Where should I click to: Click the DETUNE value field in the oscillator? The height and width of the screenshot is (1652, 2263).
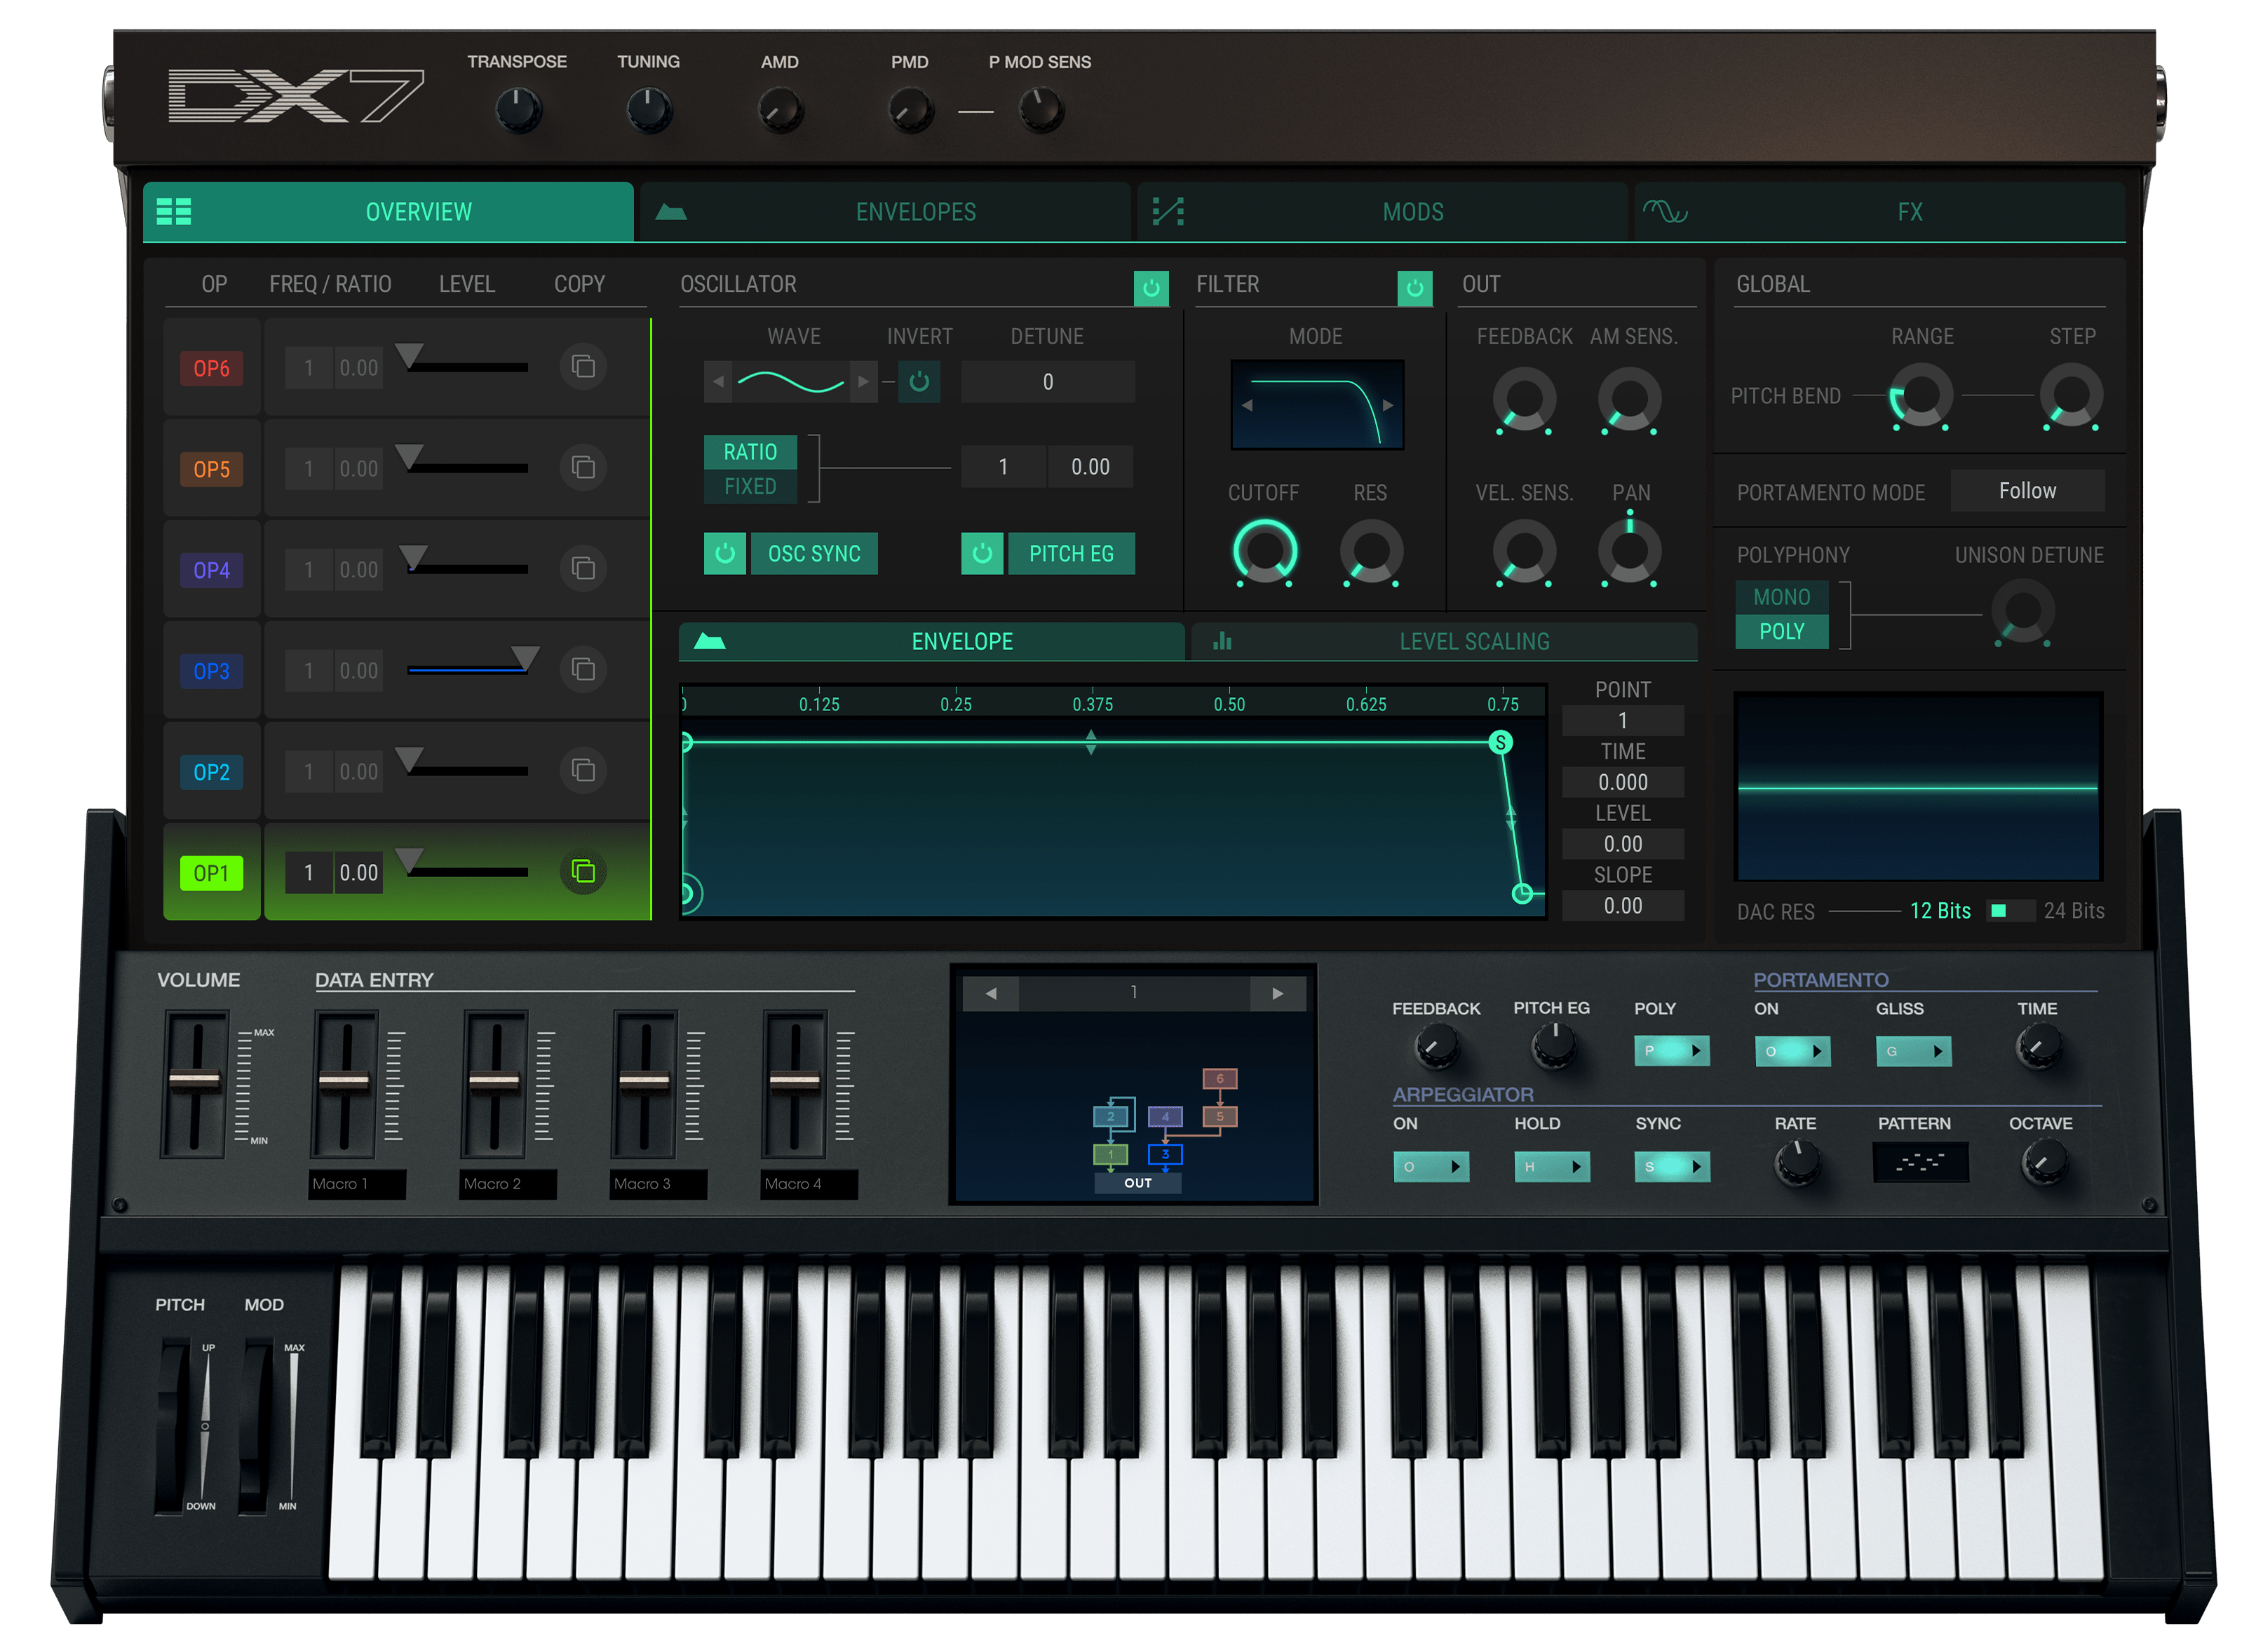[1047, 381]
